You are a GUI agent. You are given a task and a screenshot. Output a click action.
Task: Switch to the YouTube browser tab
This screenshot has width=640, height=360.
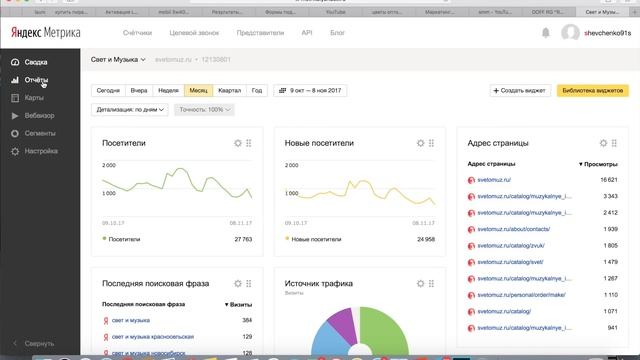336,12
